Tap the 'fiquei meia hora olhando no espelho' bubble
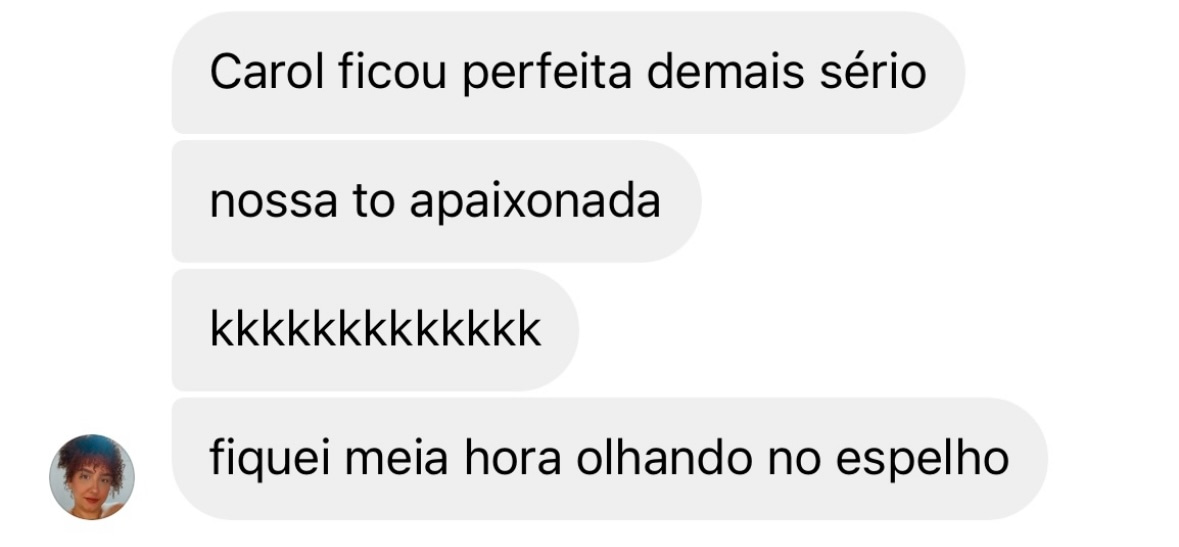Viewport: 1179px width, 547px height. pos(609,458)
